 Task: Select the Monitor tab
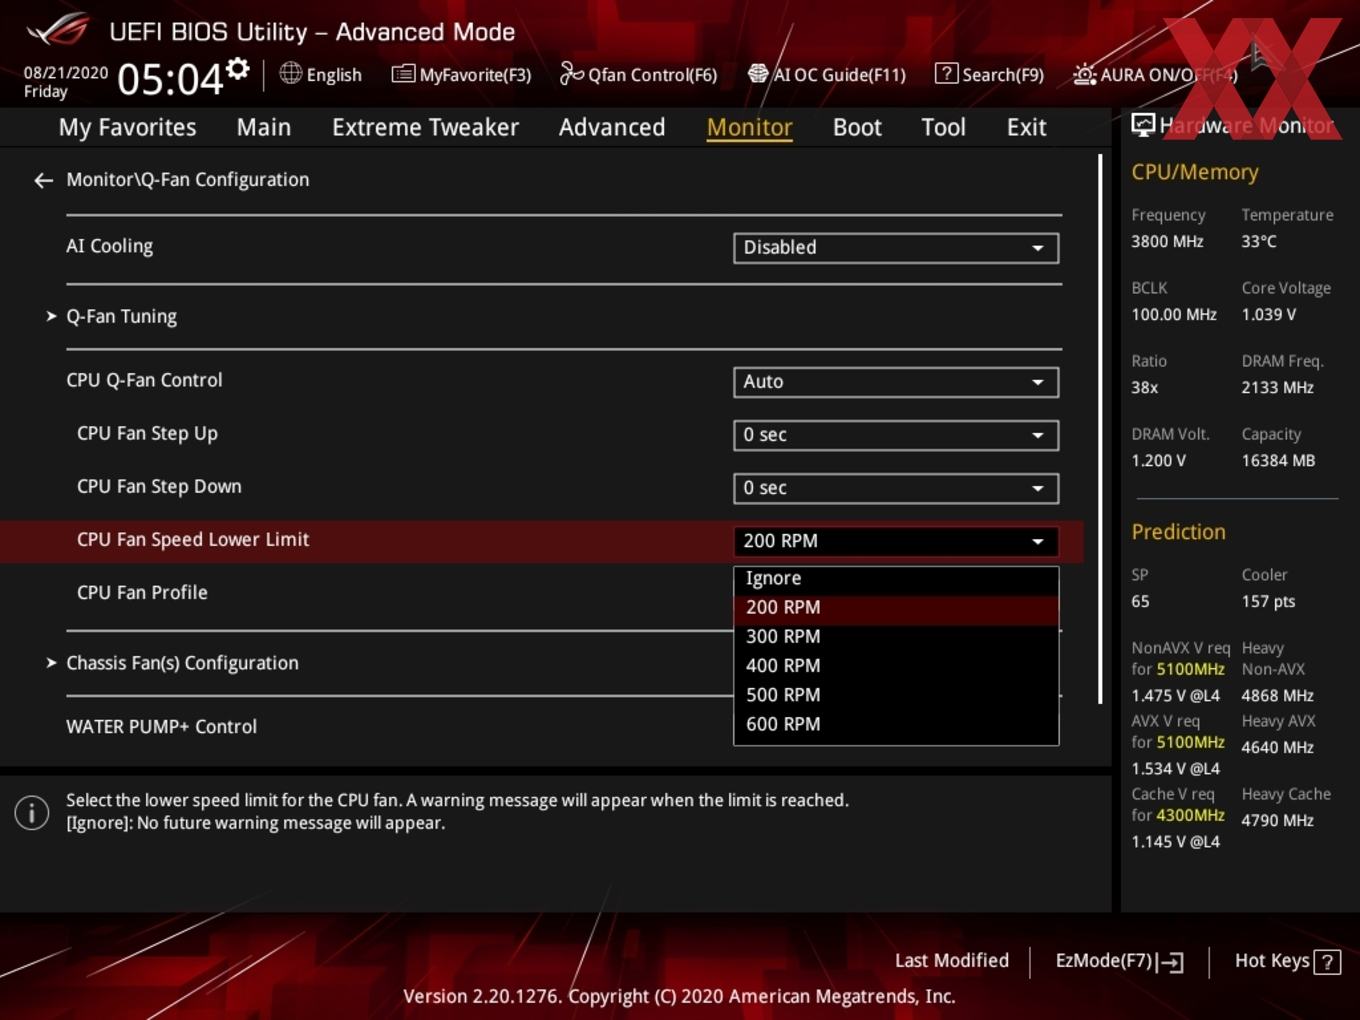(x=749, y=128)
